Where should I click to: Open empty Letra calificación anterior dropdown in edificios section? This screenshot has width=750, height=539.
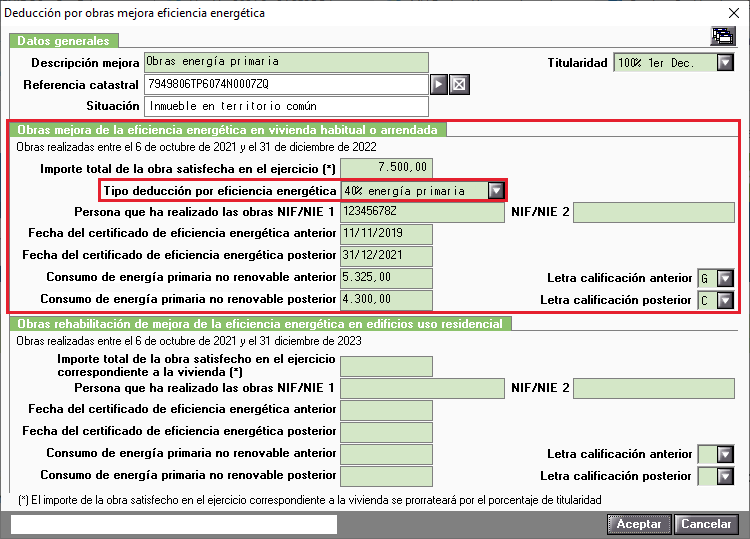(725, 454)
